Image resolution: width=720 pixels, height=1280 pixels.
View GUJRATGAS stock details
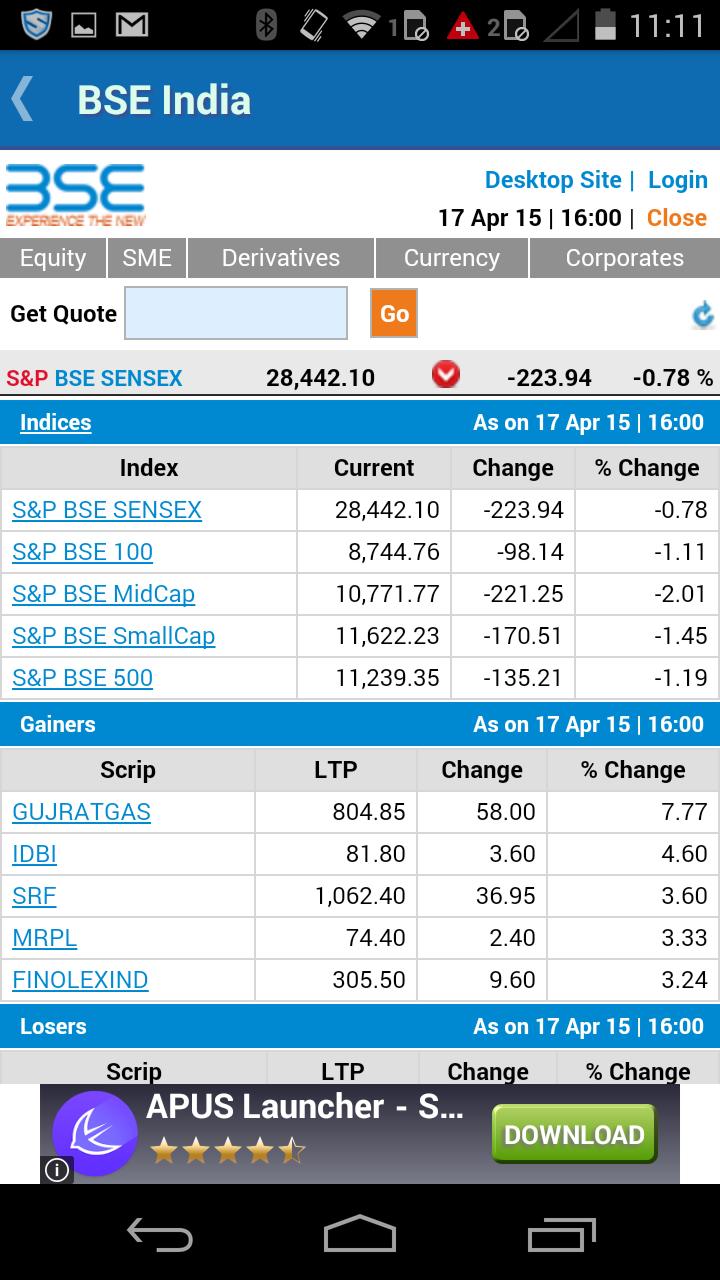click(81, 812)
